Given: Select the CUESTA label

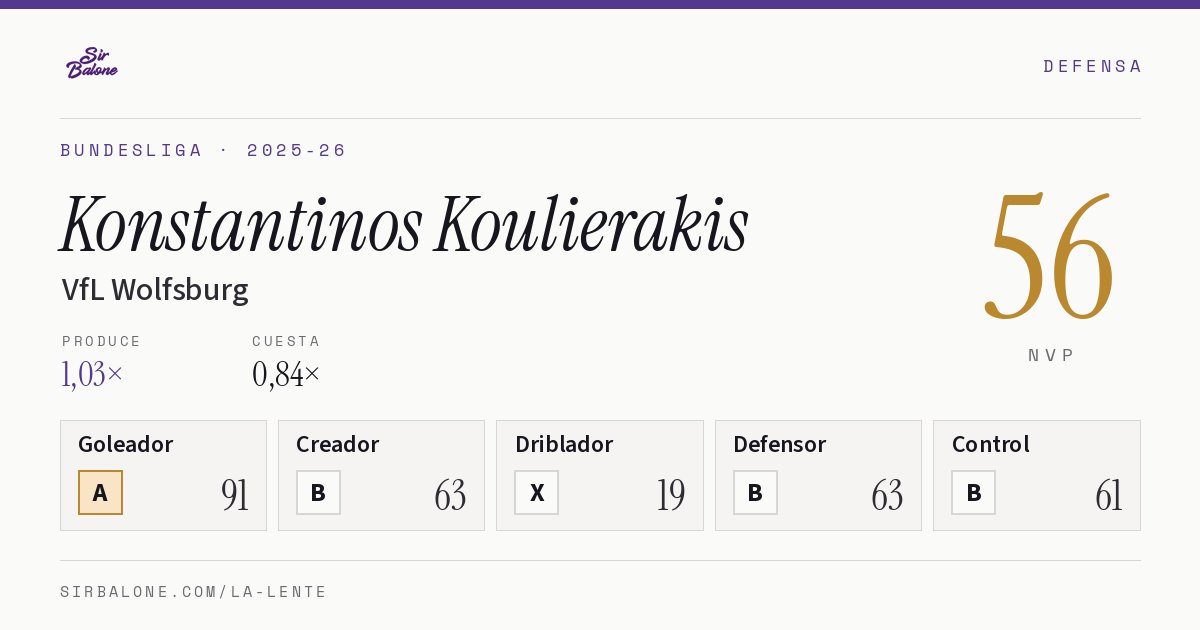Looking at the screenshot, I should pyautogui.click(x=286, y=341).
